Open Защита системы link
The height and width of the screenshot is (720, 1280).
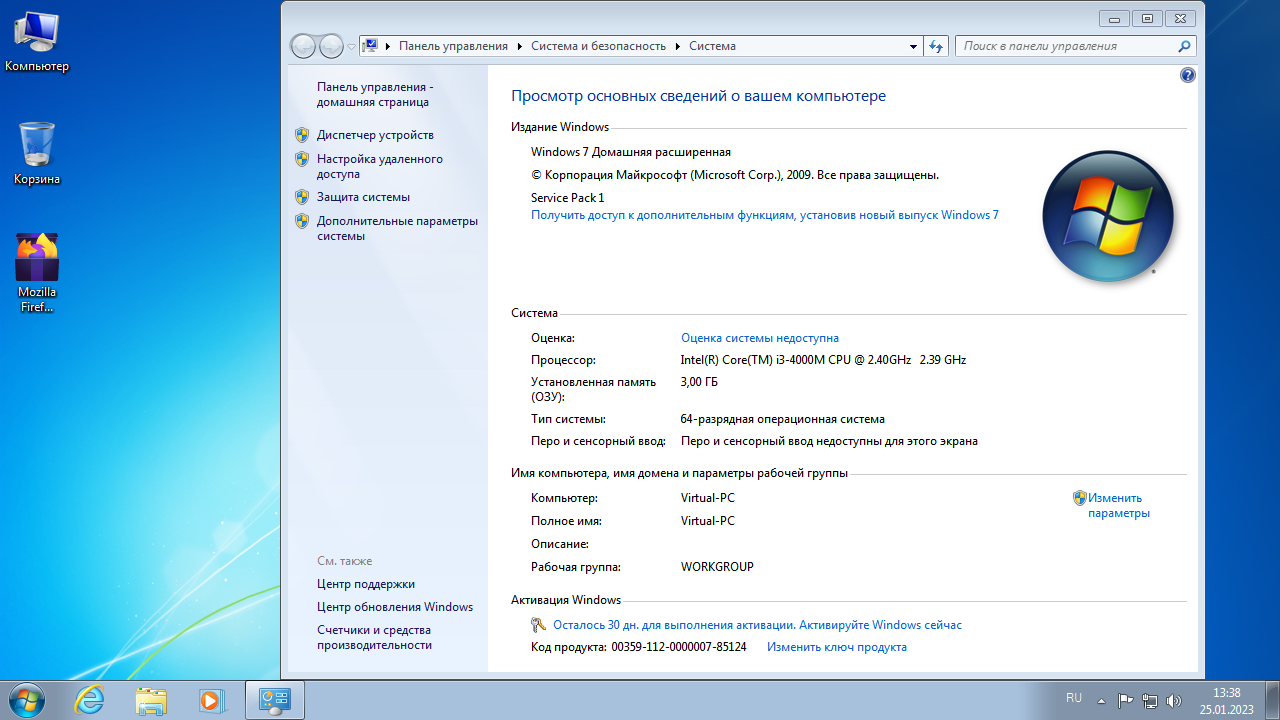click(x=363, y=197)
